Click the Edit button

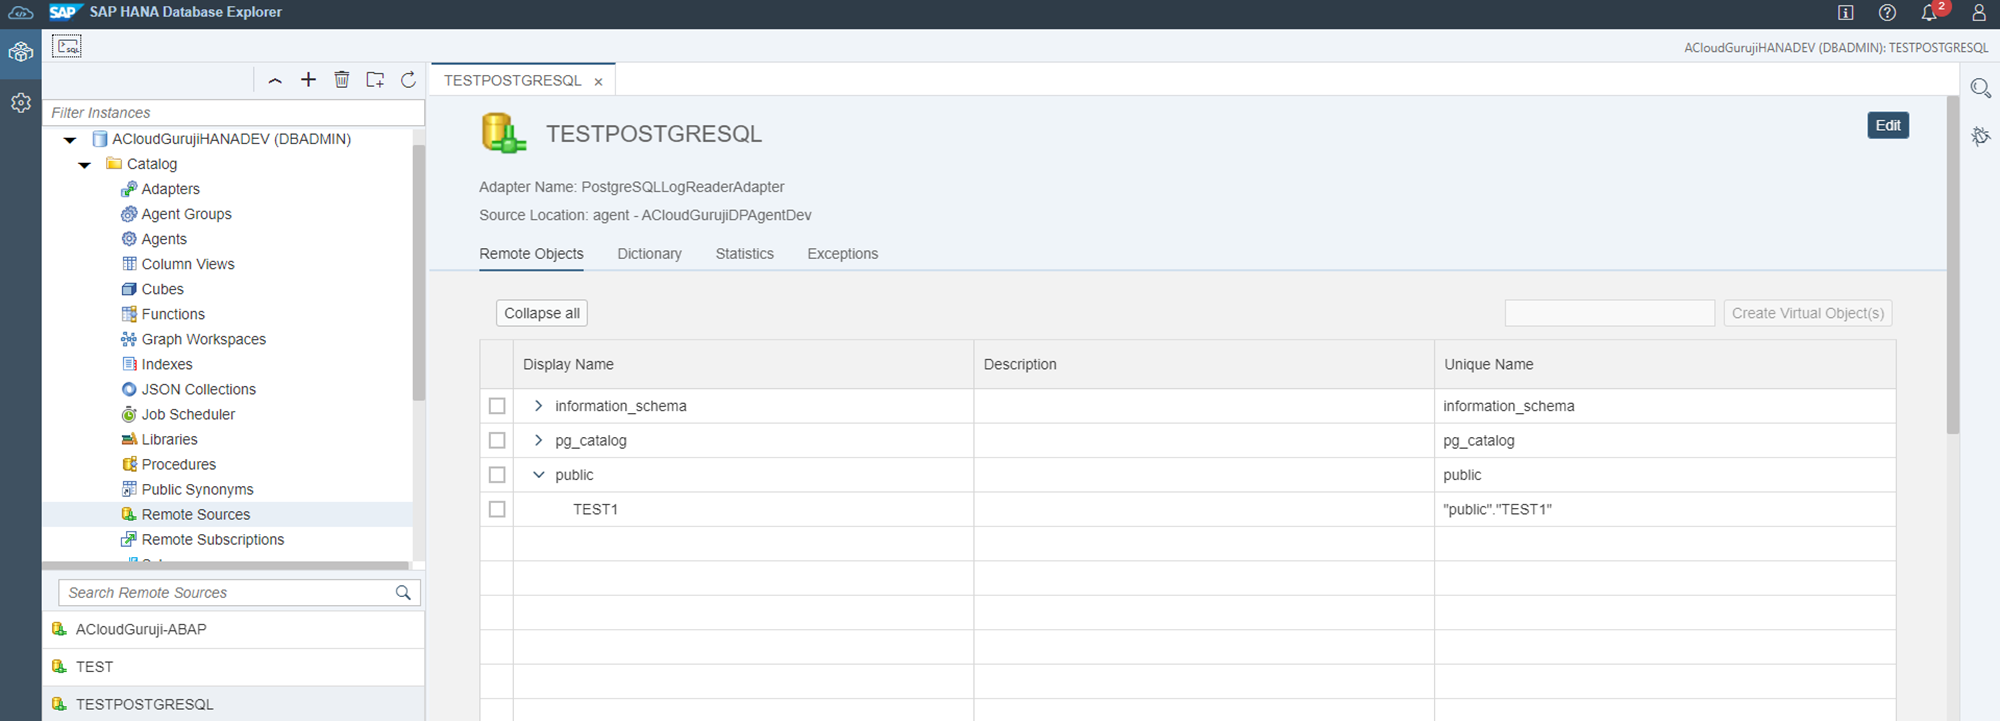coord(1887,125)
